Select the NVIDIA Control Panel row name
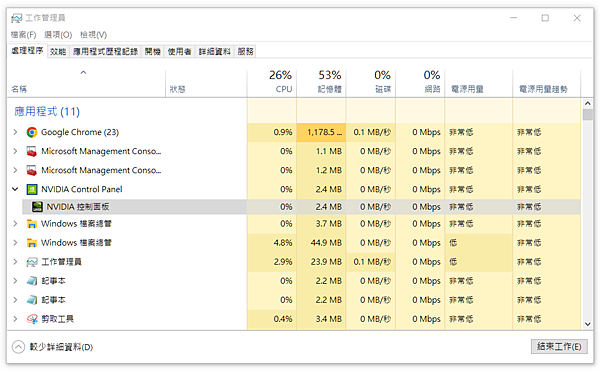This screenshot has width=600, height=373. pyautogui.click(x=82, y=189)
